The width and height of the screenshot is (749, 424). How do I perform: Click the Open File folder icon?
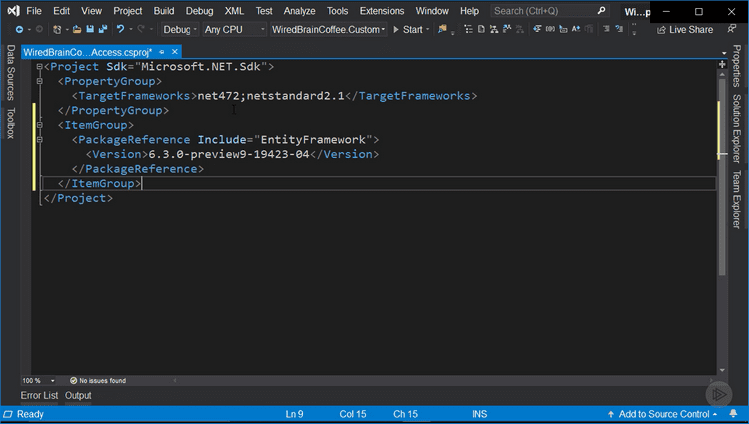77,30
